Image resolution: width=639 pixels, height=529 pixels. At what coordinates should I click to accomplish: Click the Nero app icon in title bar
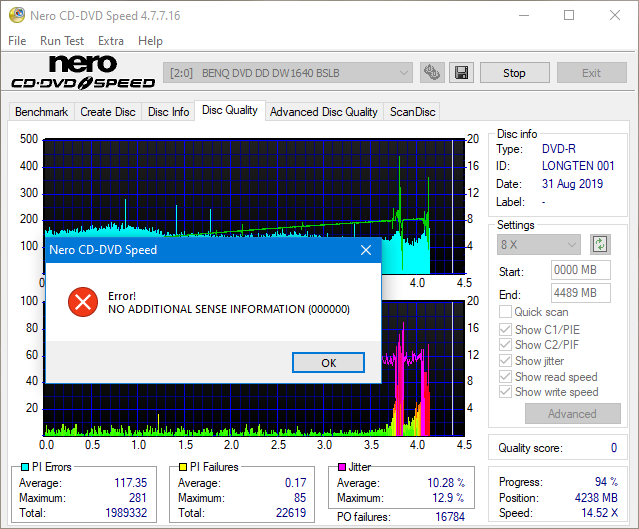pyautogui.click(x=17, y=15)
